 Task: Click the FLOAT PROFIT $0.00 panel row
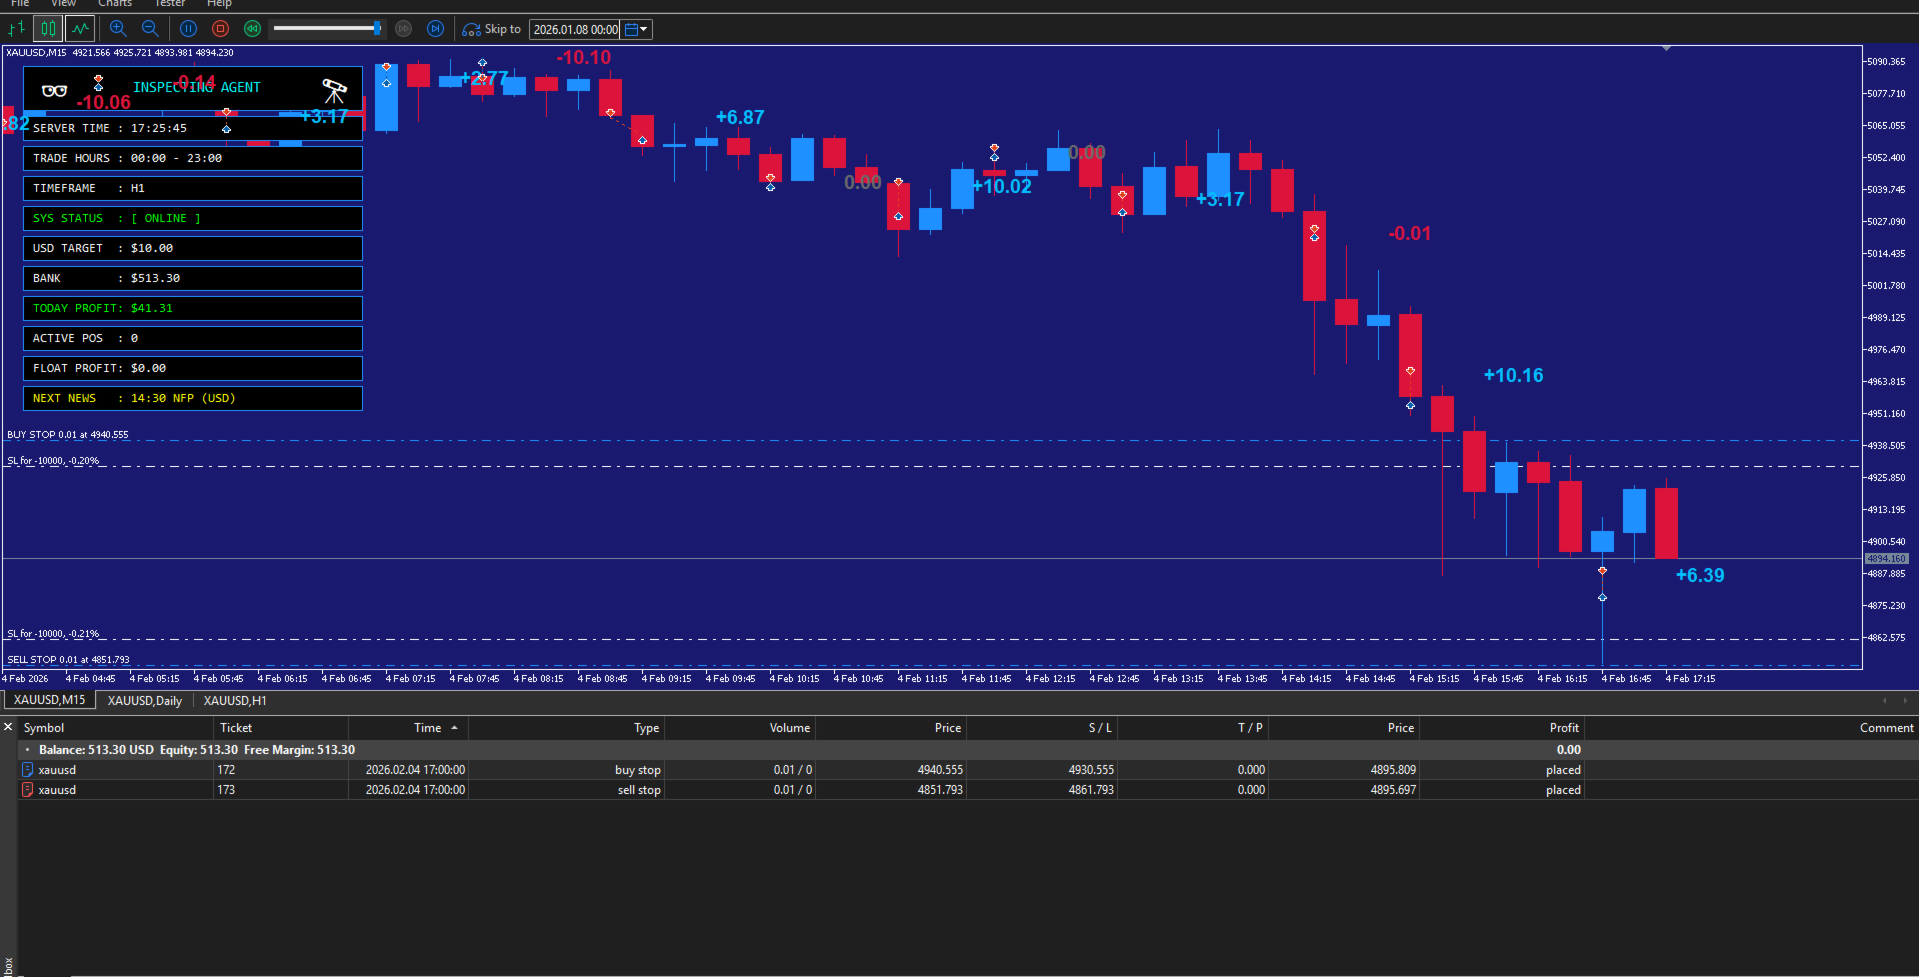click(193, 368)
